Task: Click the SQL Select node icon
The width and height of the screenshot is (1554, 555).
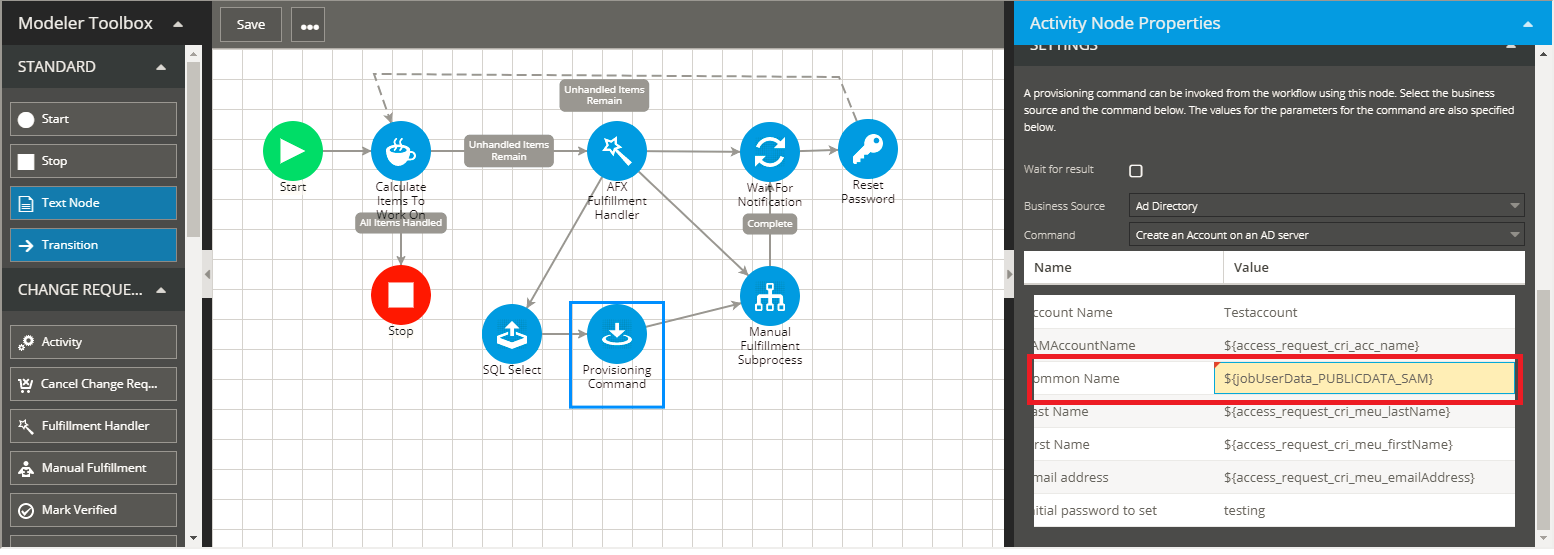Action: point(511,334)
